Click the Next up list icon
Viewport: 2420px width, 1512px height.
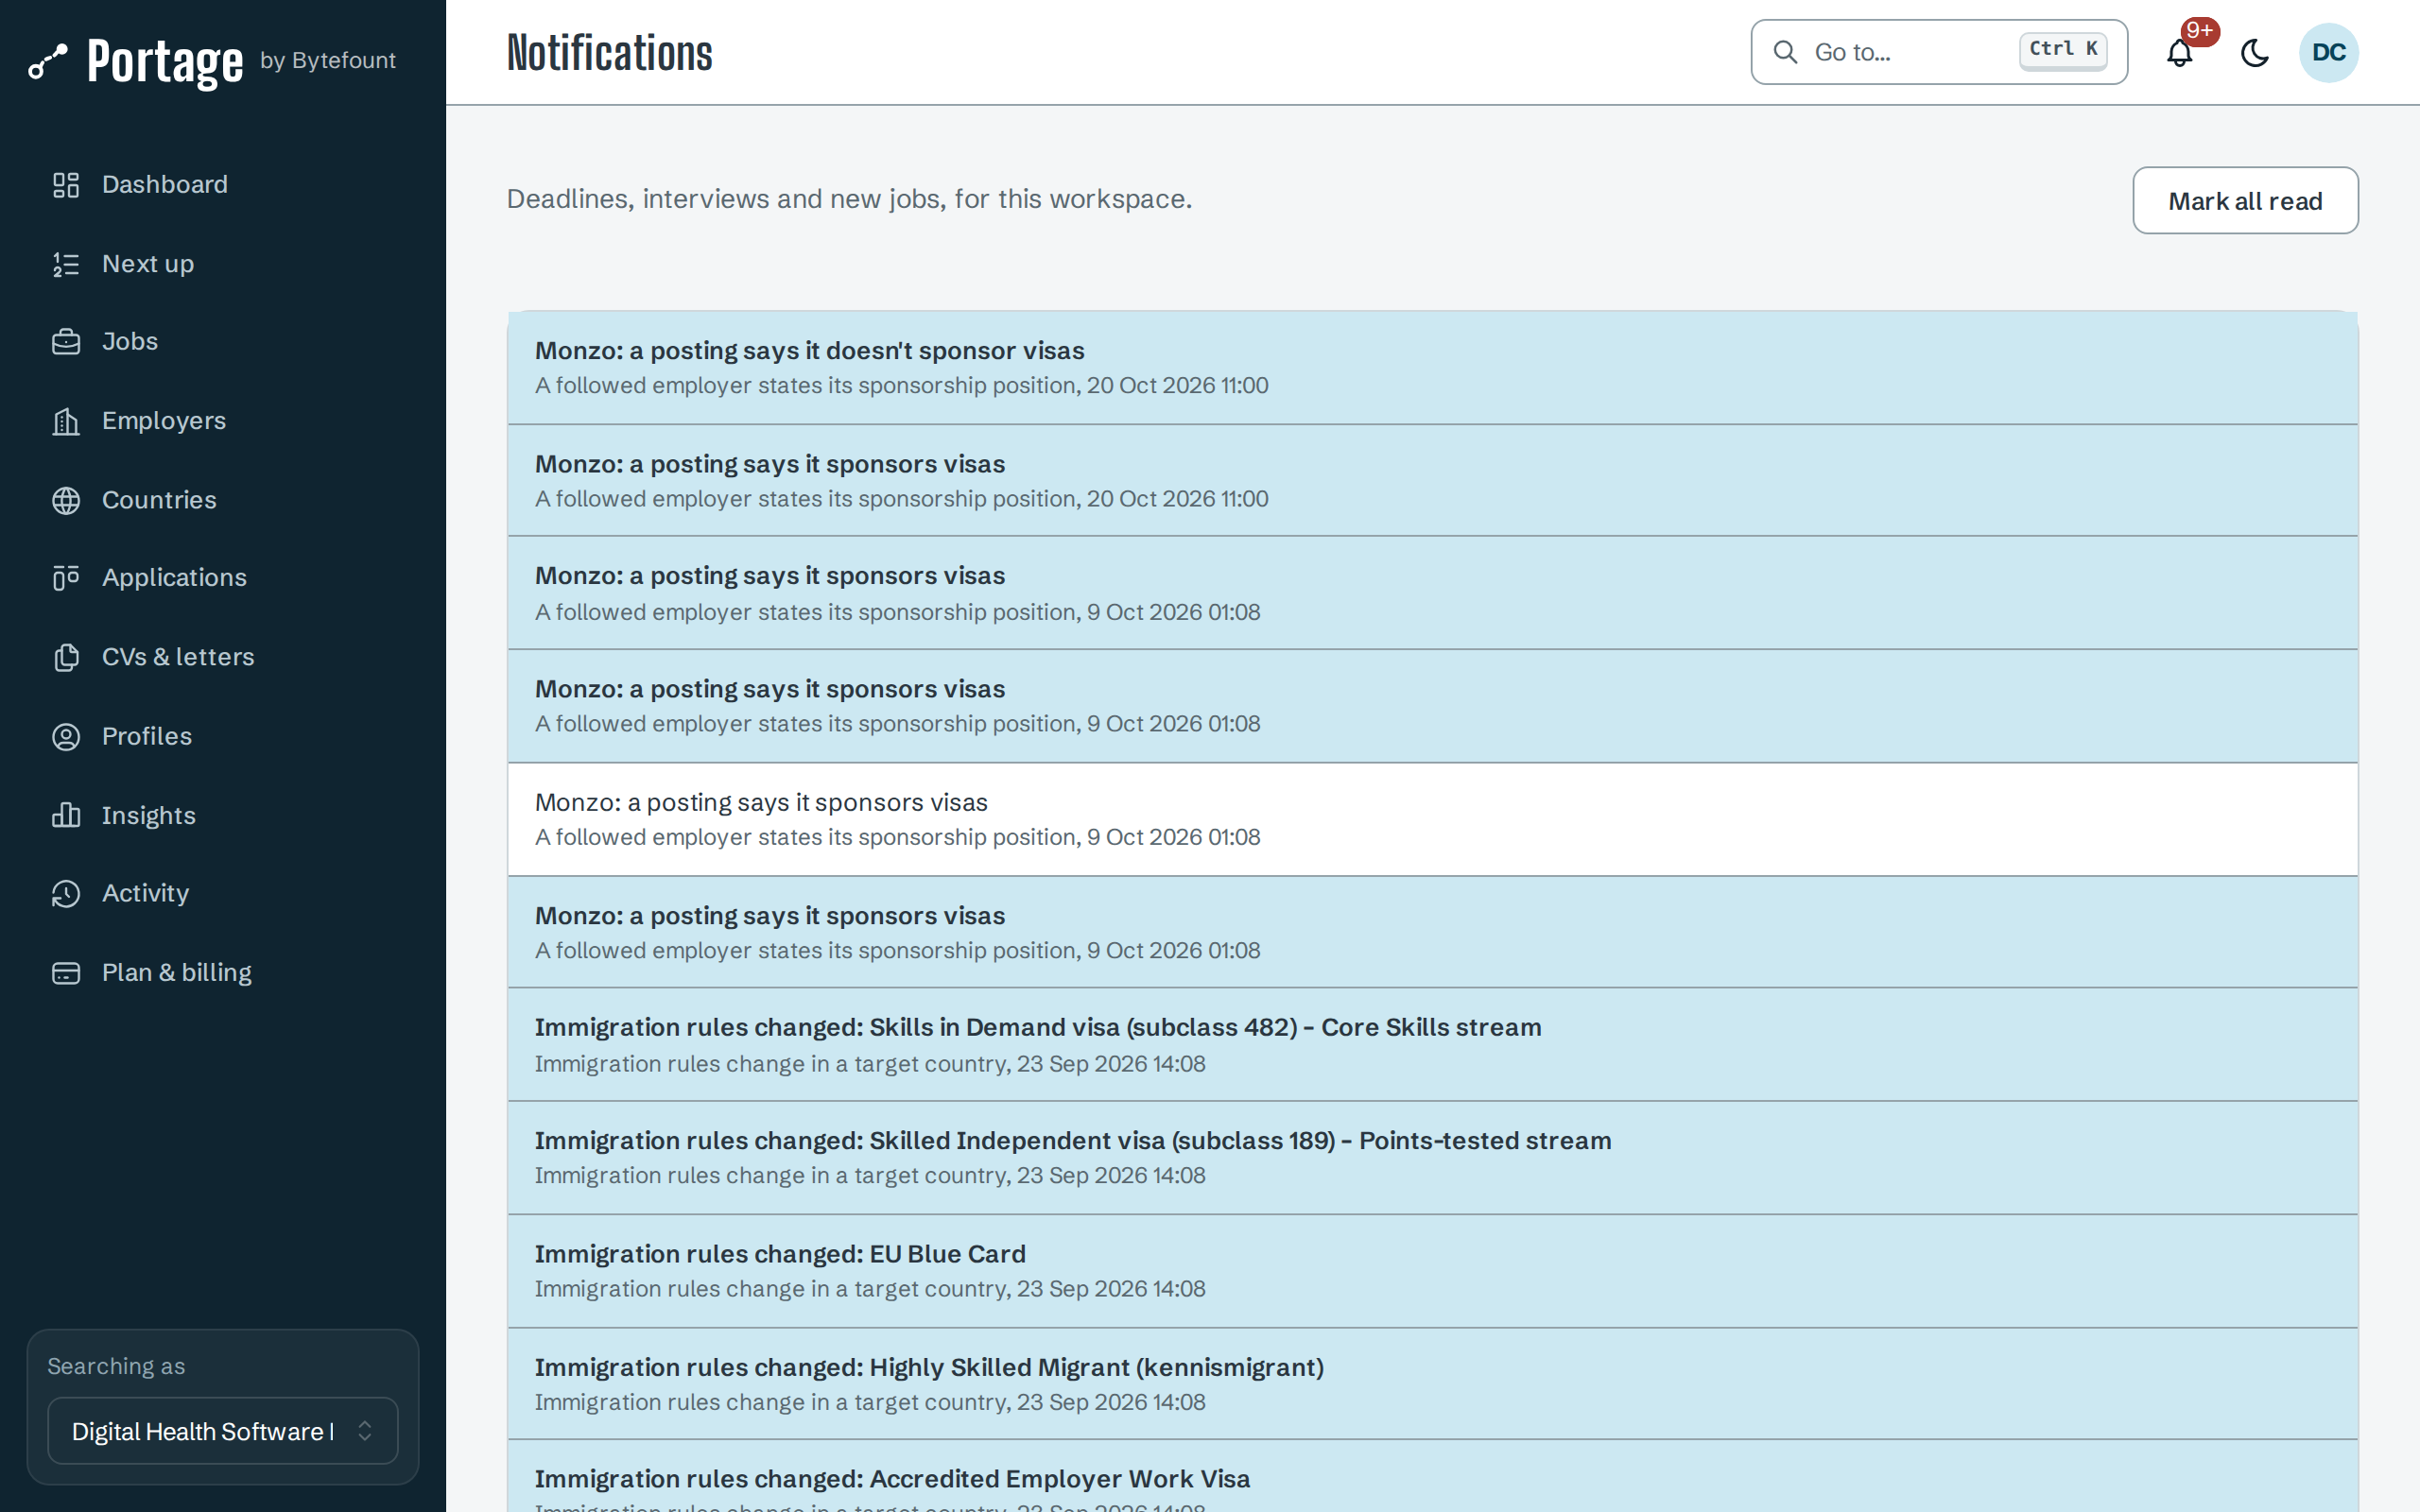[66, 264]
